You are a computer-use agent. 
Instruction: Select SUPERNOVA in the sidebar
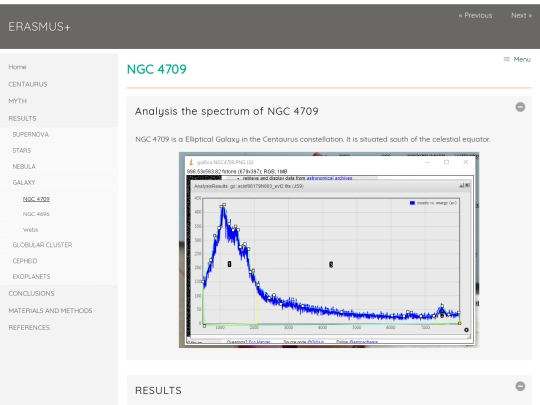click(x=31, y=134)
